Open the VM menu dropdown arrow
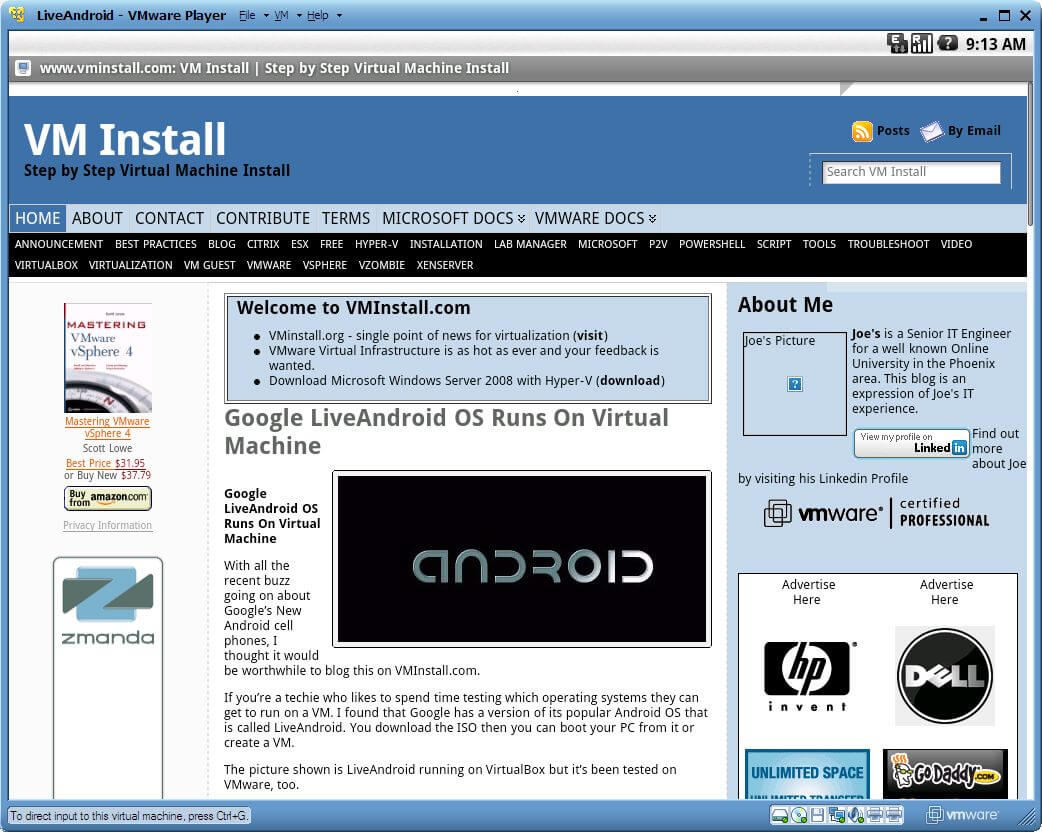1042x832 pixels. tap(299, 15)
